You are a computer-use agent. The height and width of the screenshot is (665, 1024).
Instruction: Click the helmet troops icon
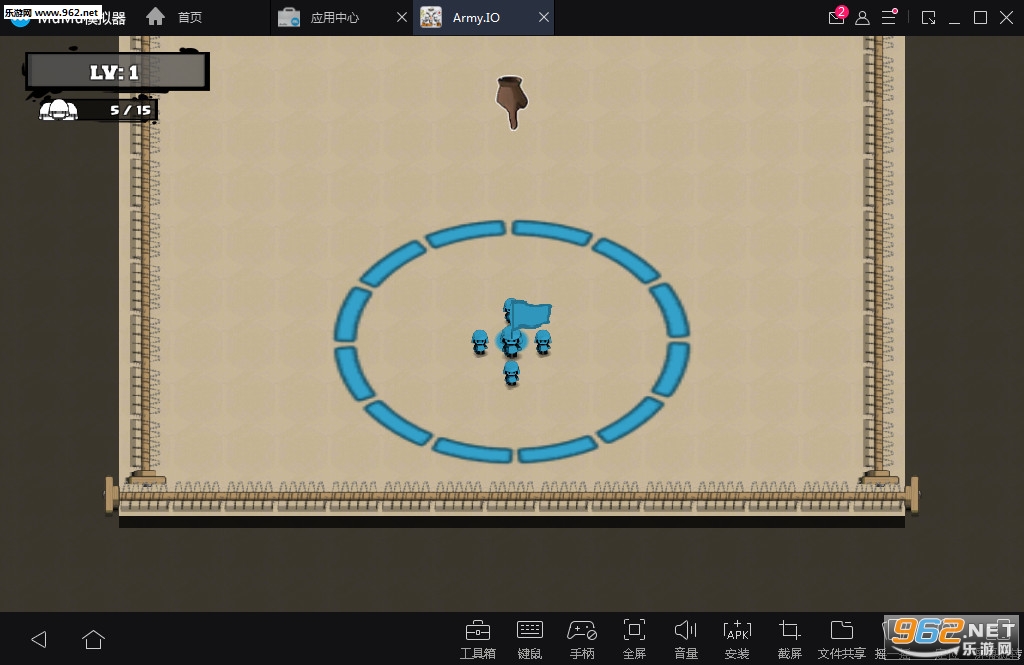coord(58,110)
